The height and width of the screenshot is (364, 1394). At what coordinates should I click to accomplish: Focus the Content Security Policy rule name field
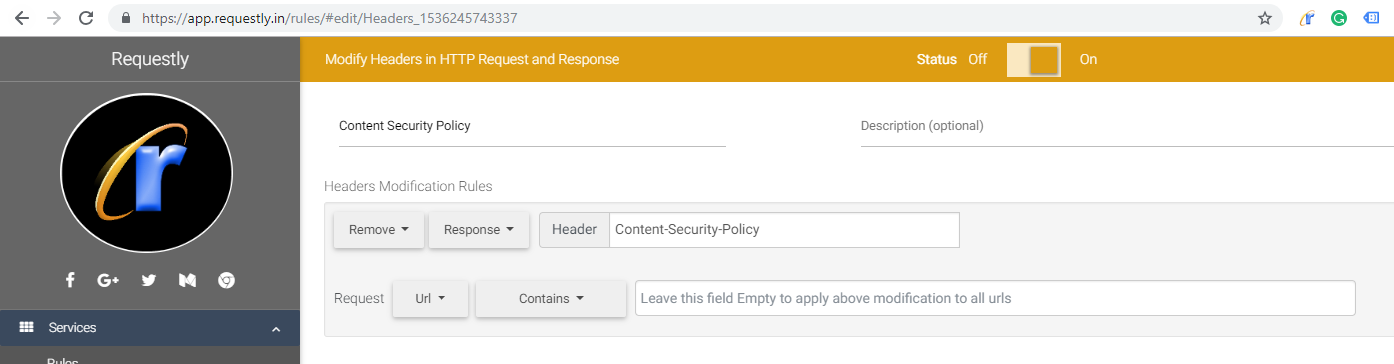pyautogui.click(x=532, y=127)
